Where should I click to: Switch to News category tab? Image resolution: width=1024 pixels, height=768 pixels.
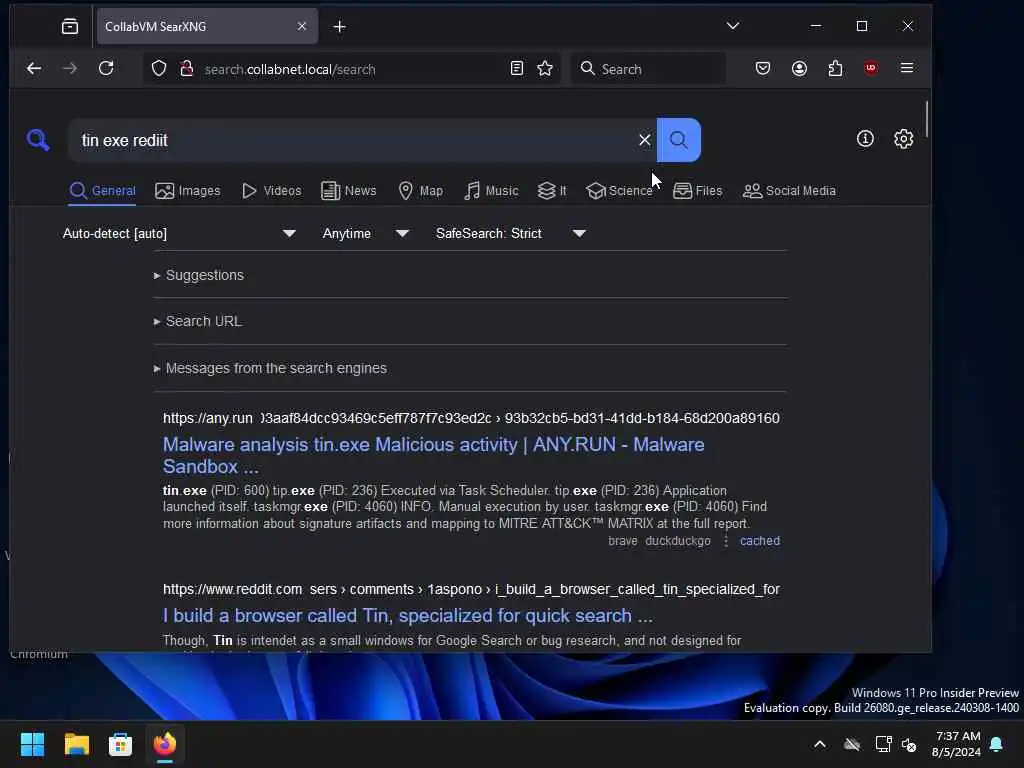(349, 191)
